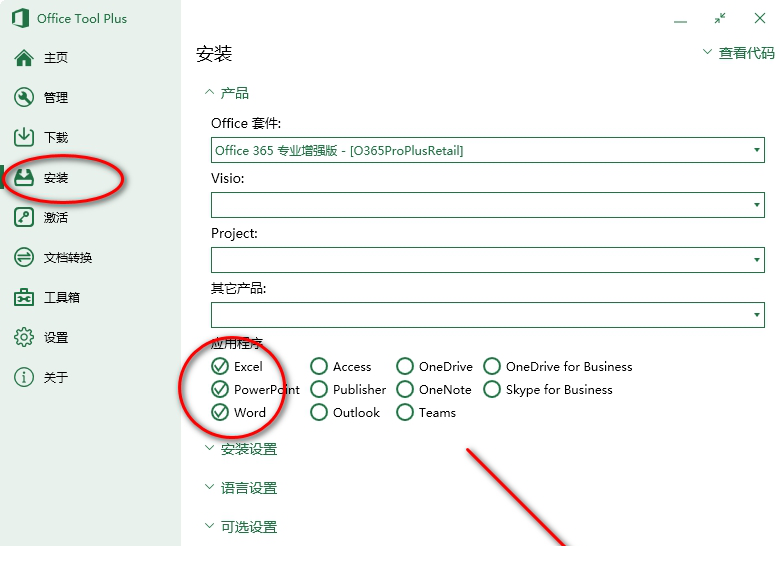Uncheck the Excel application
This screenshot has width=780, height=567.
click(220, 367)
